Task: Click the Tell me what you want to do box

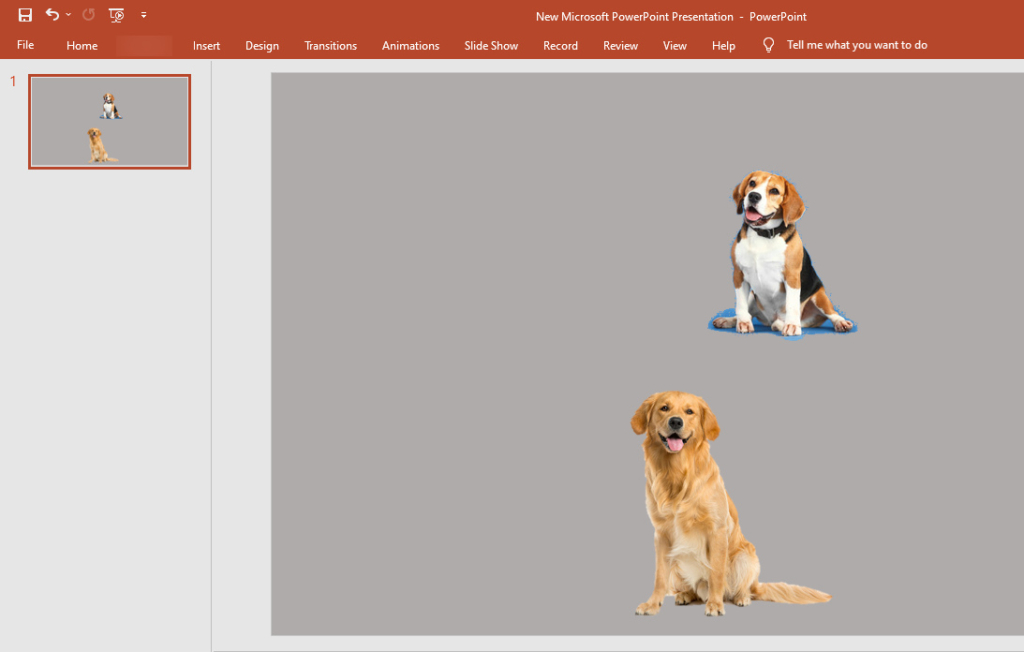Action: pyautogui.click(x=855, y=45)
